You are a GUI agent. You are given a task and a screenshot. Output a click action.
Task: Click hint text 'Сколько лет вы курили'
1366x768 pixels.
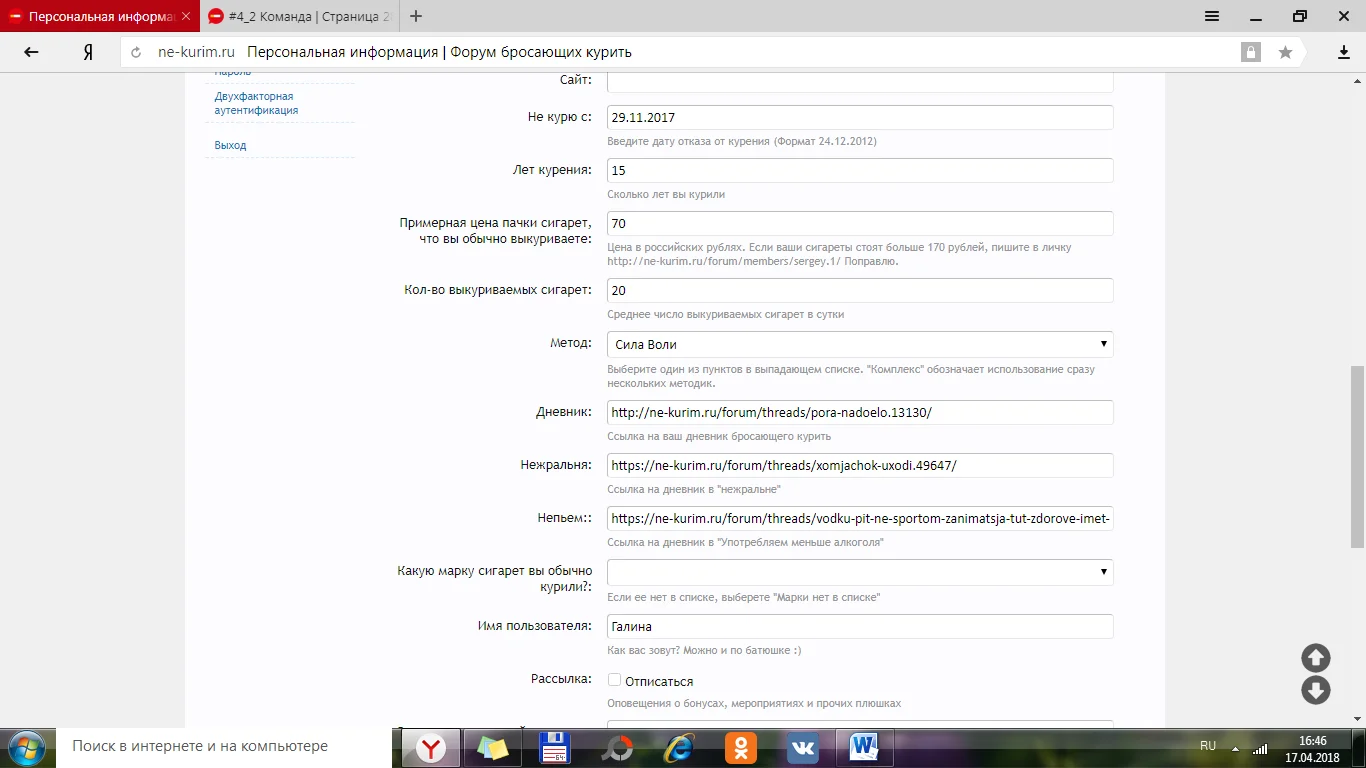pos(666,194)
